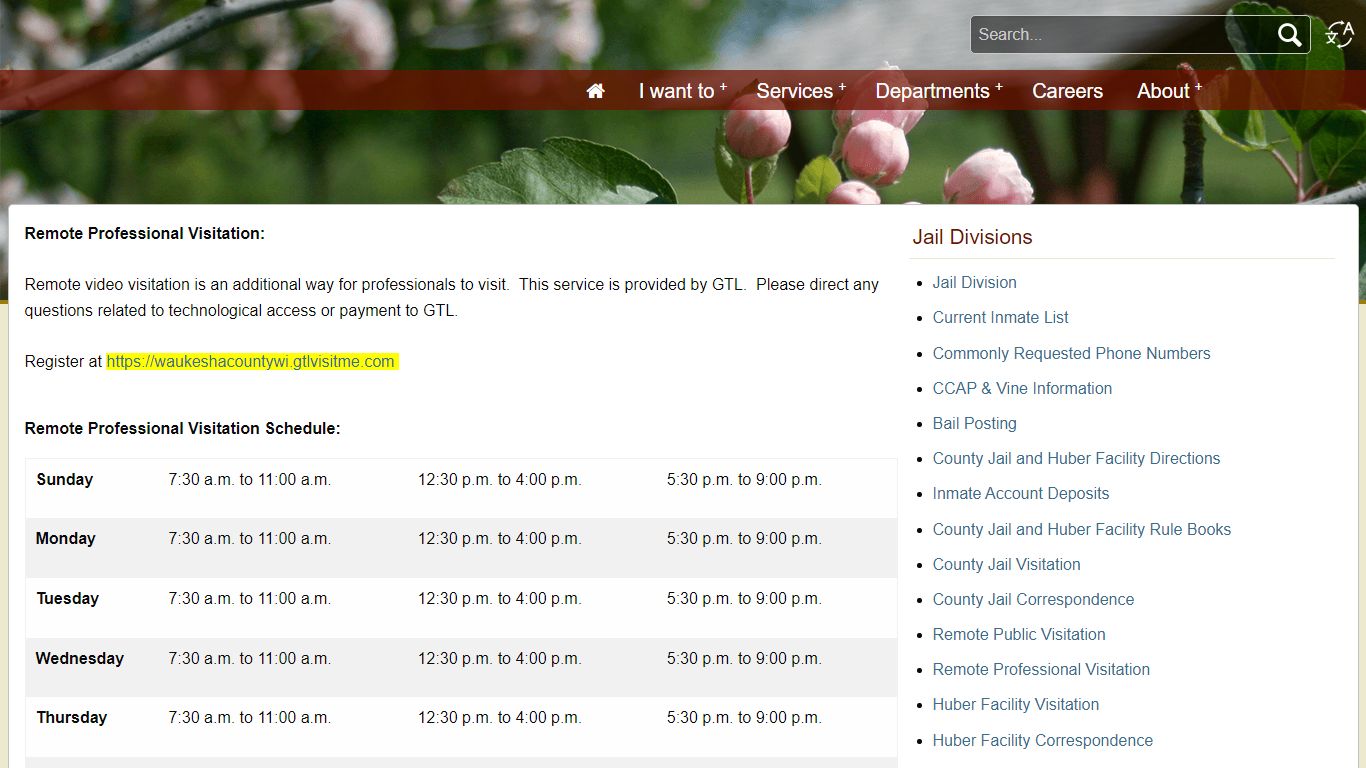This screenshot has width=1366, height=768.
Task: Click Sunday's 7:30 a.m. to 11:00 a.m. cell
Action: click(250, 480)
